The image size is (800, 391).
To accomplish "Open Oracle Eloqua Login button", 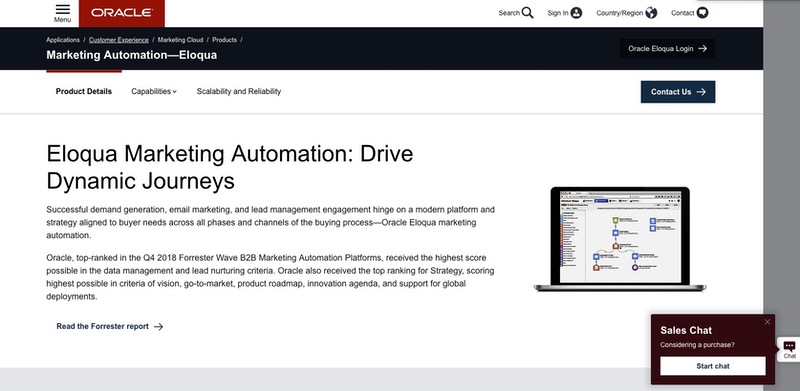I will coord(667,48).
